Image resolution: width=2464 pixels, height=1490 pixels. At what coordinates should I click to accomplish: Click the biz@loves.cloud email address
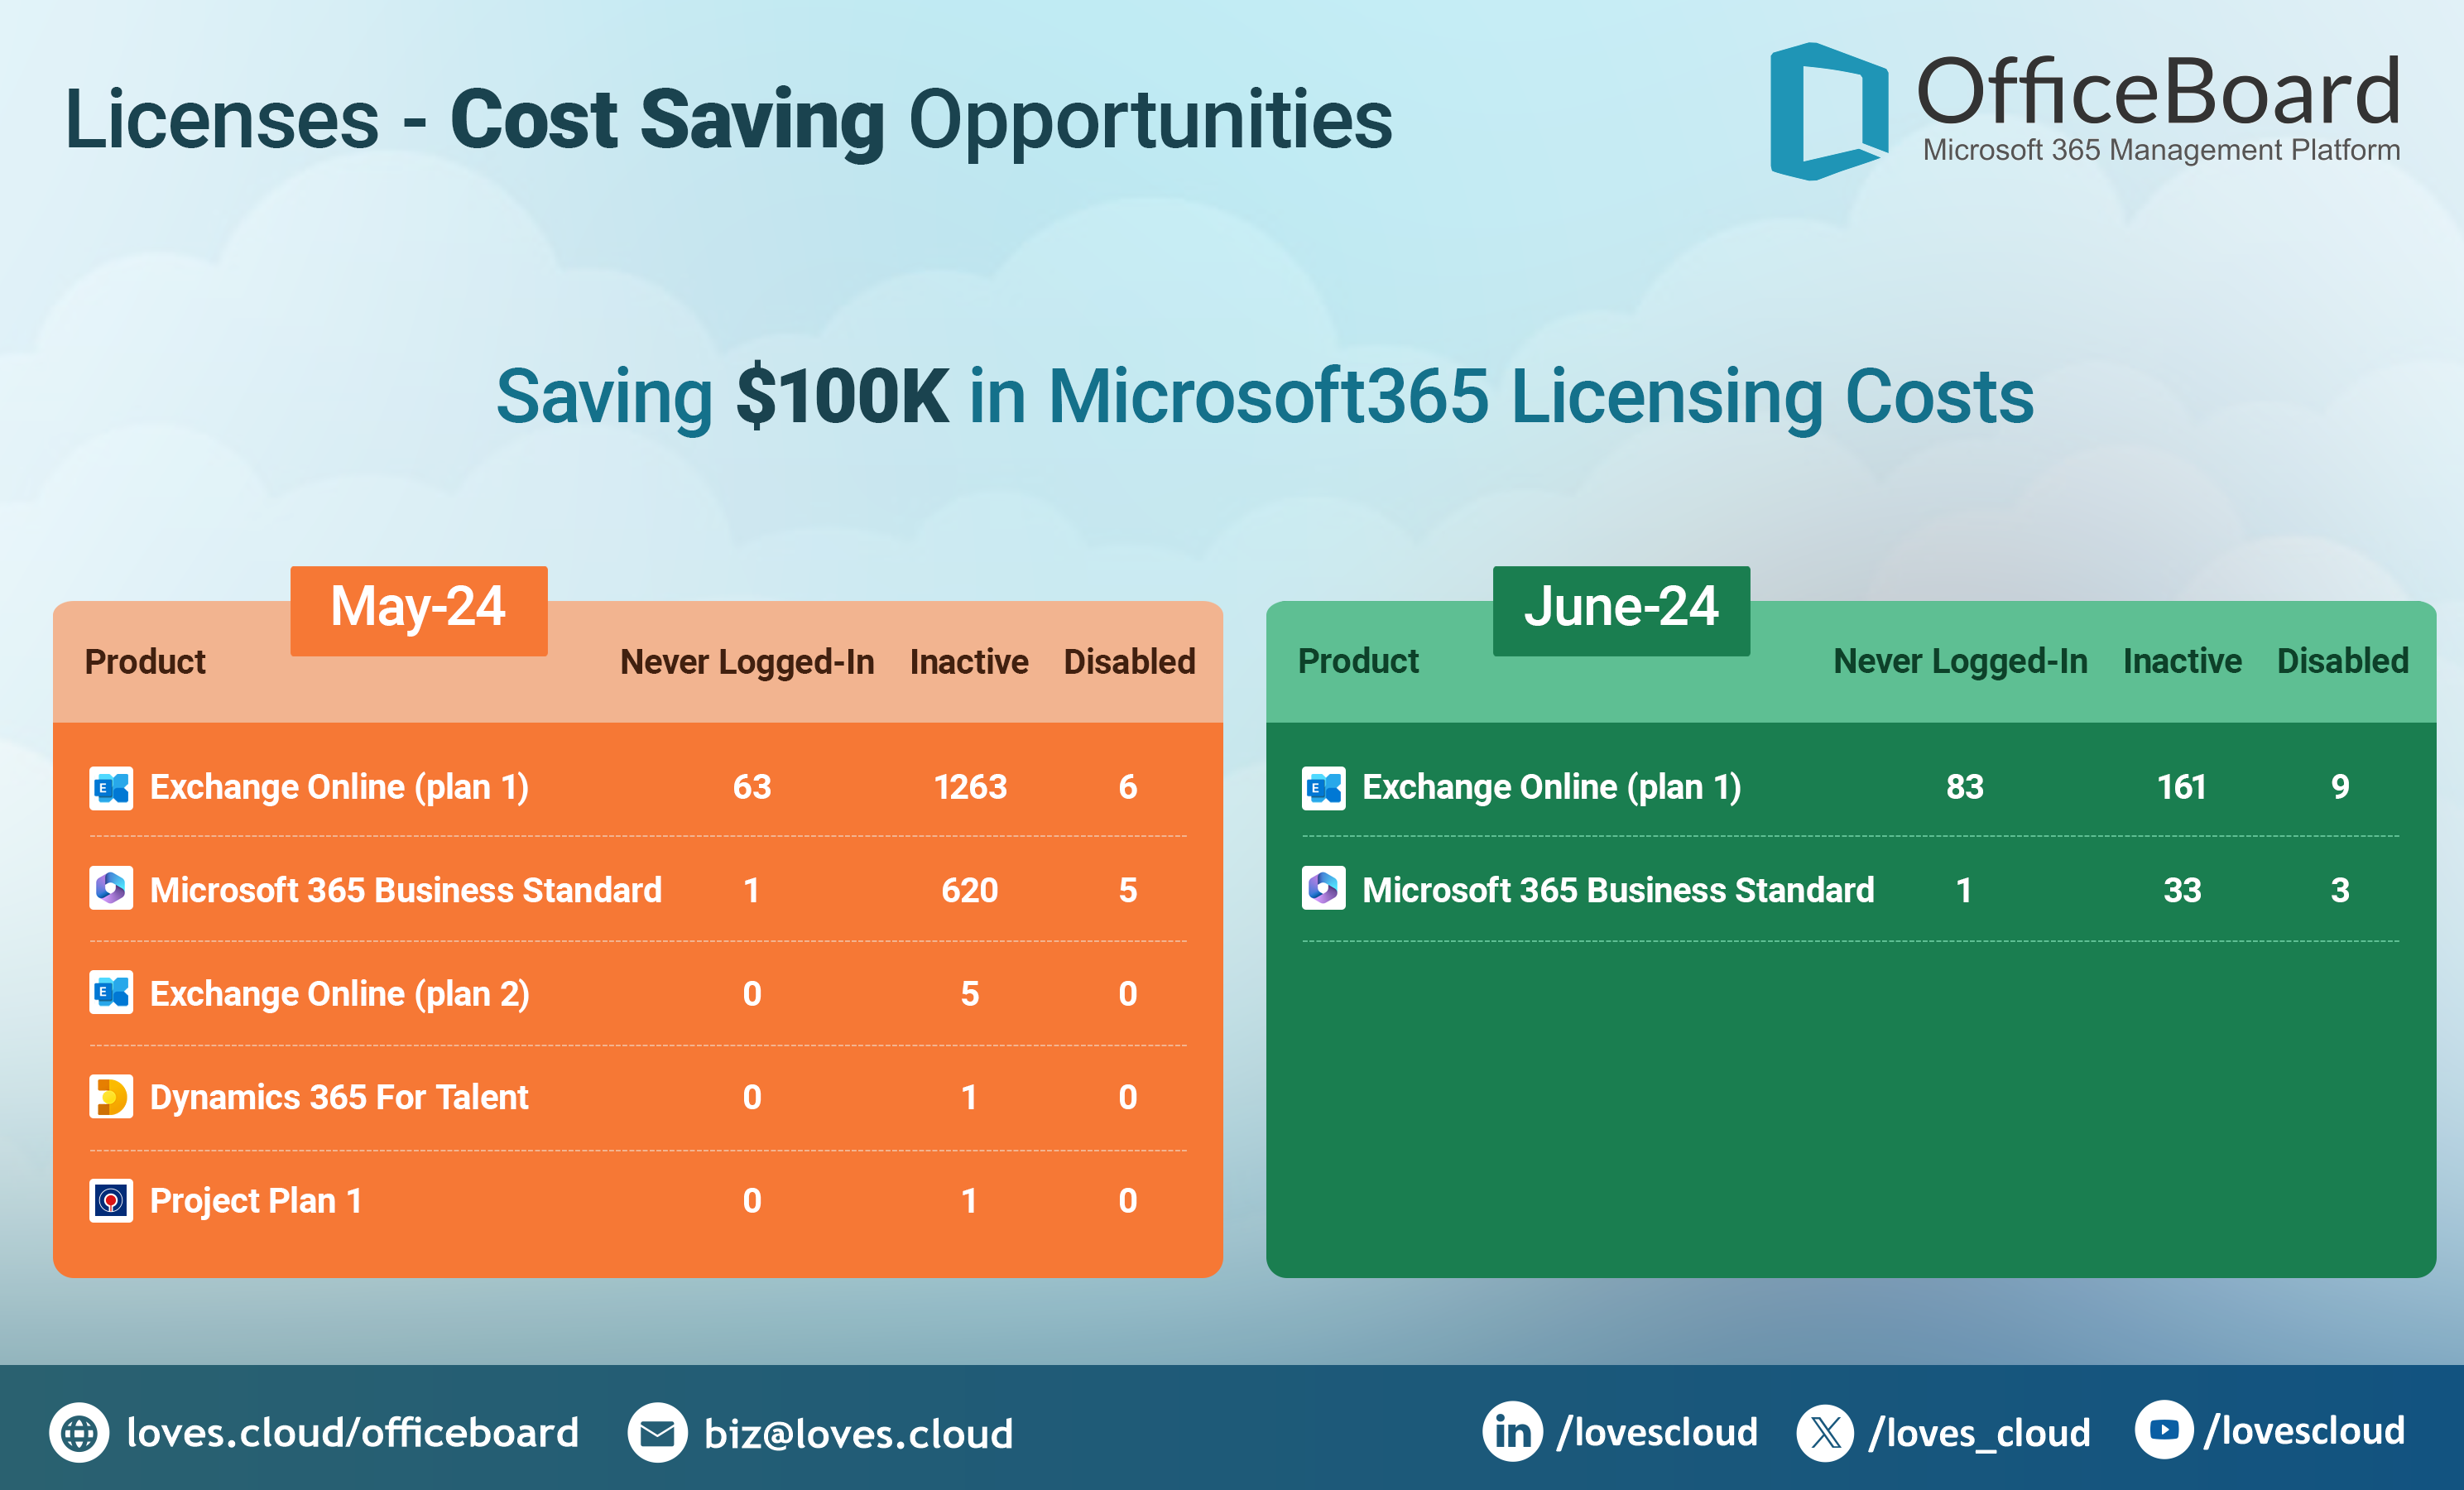click(x=858, y=1434)
